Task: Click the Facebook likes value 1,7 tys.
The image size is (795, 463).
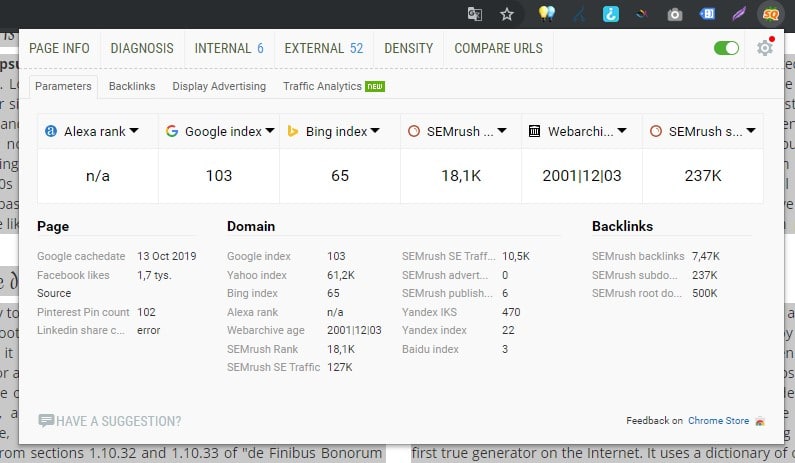Action: click(x=154, y=275)
